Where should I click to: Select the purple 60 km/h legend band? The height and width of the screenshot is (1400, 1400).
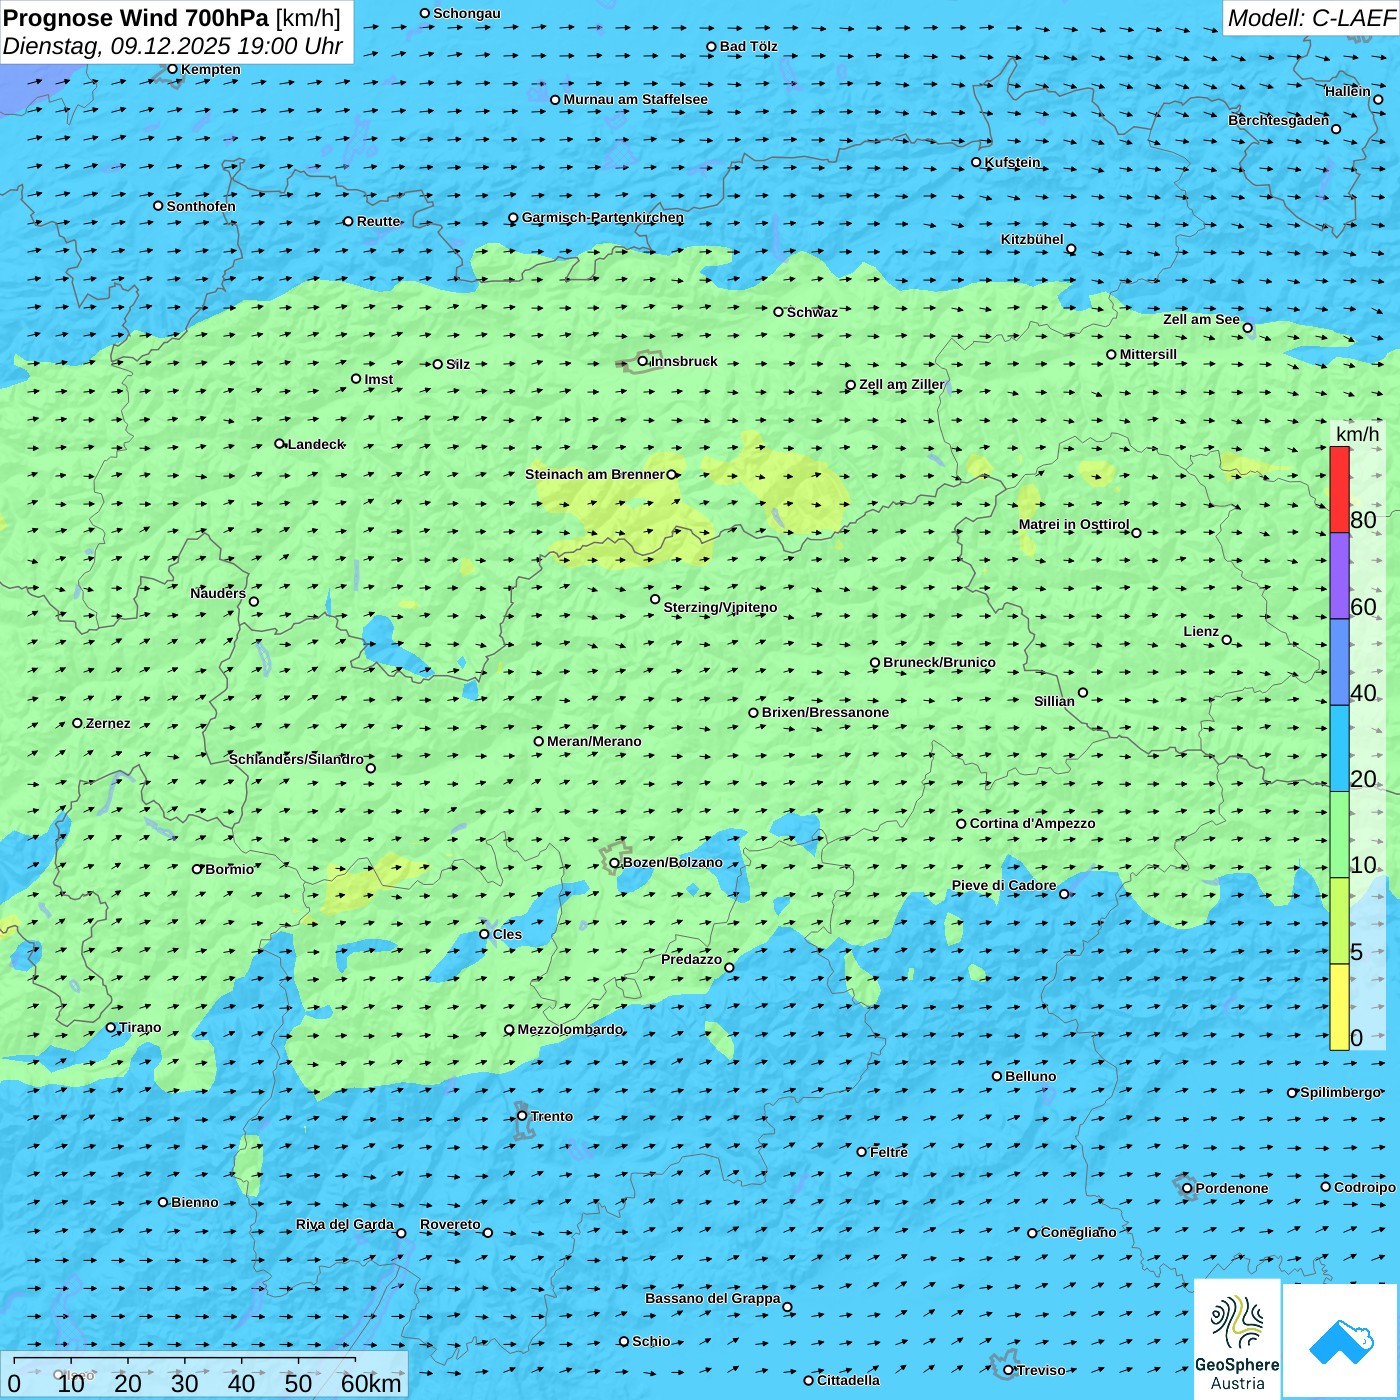tap(1339, 576)
